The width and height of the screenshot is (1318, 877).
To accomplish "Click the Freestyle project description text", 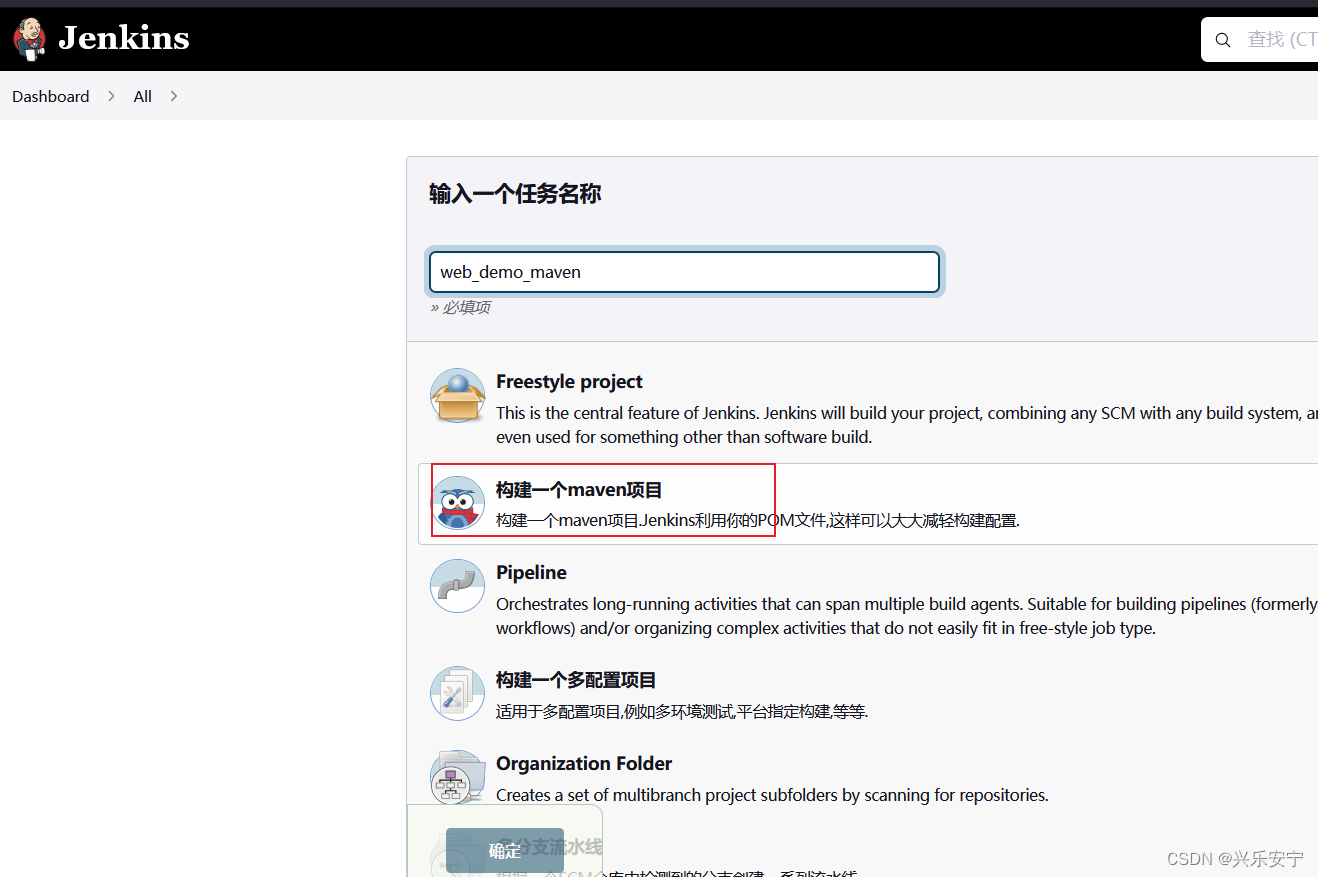I will point(906,425).
